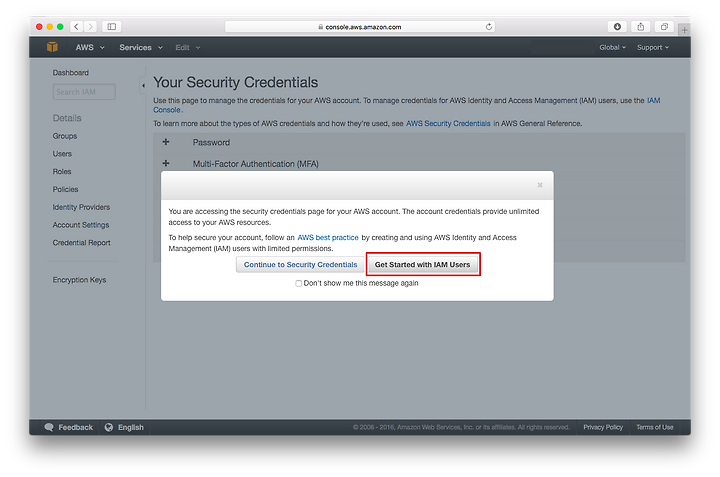Click Continue to Security Credentials button
Image resolution: width=720 pixels, height=477 pixels.
pyautogui.click(x=300, y=264)
